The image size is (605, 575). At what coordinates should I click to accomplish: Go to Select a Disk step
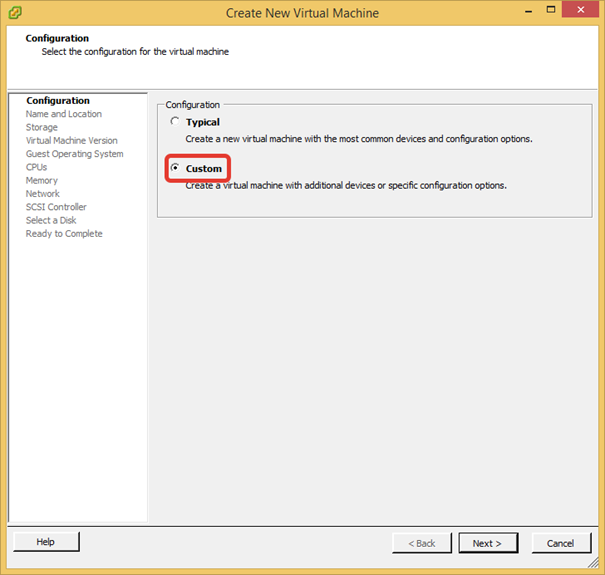click(51, 220)
